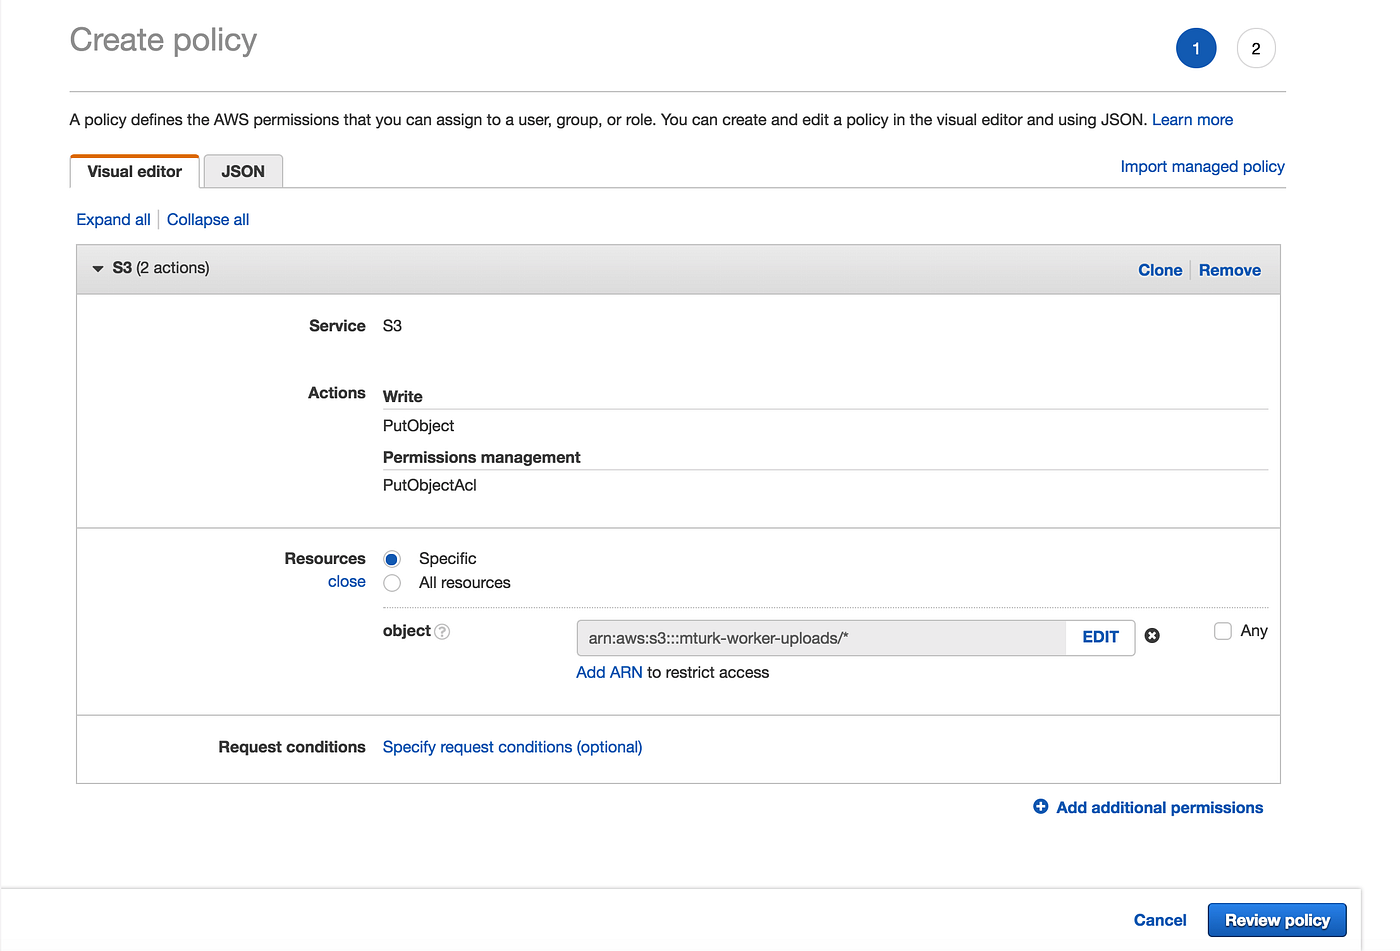Click the plus icon beside Add additional permissions
The image size is (1400, 951).
coord(1041,807)
